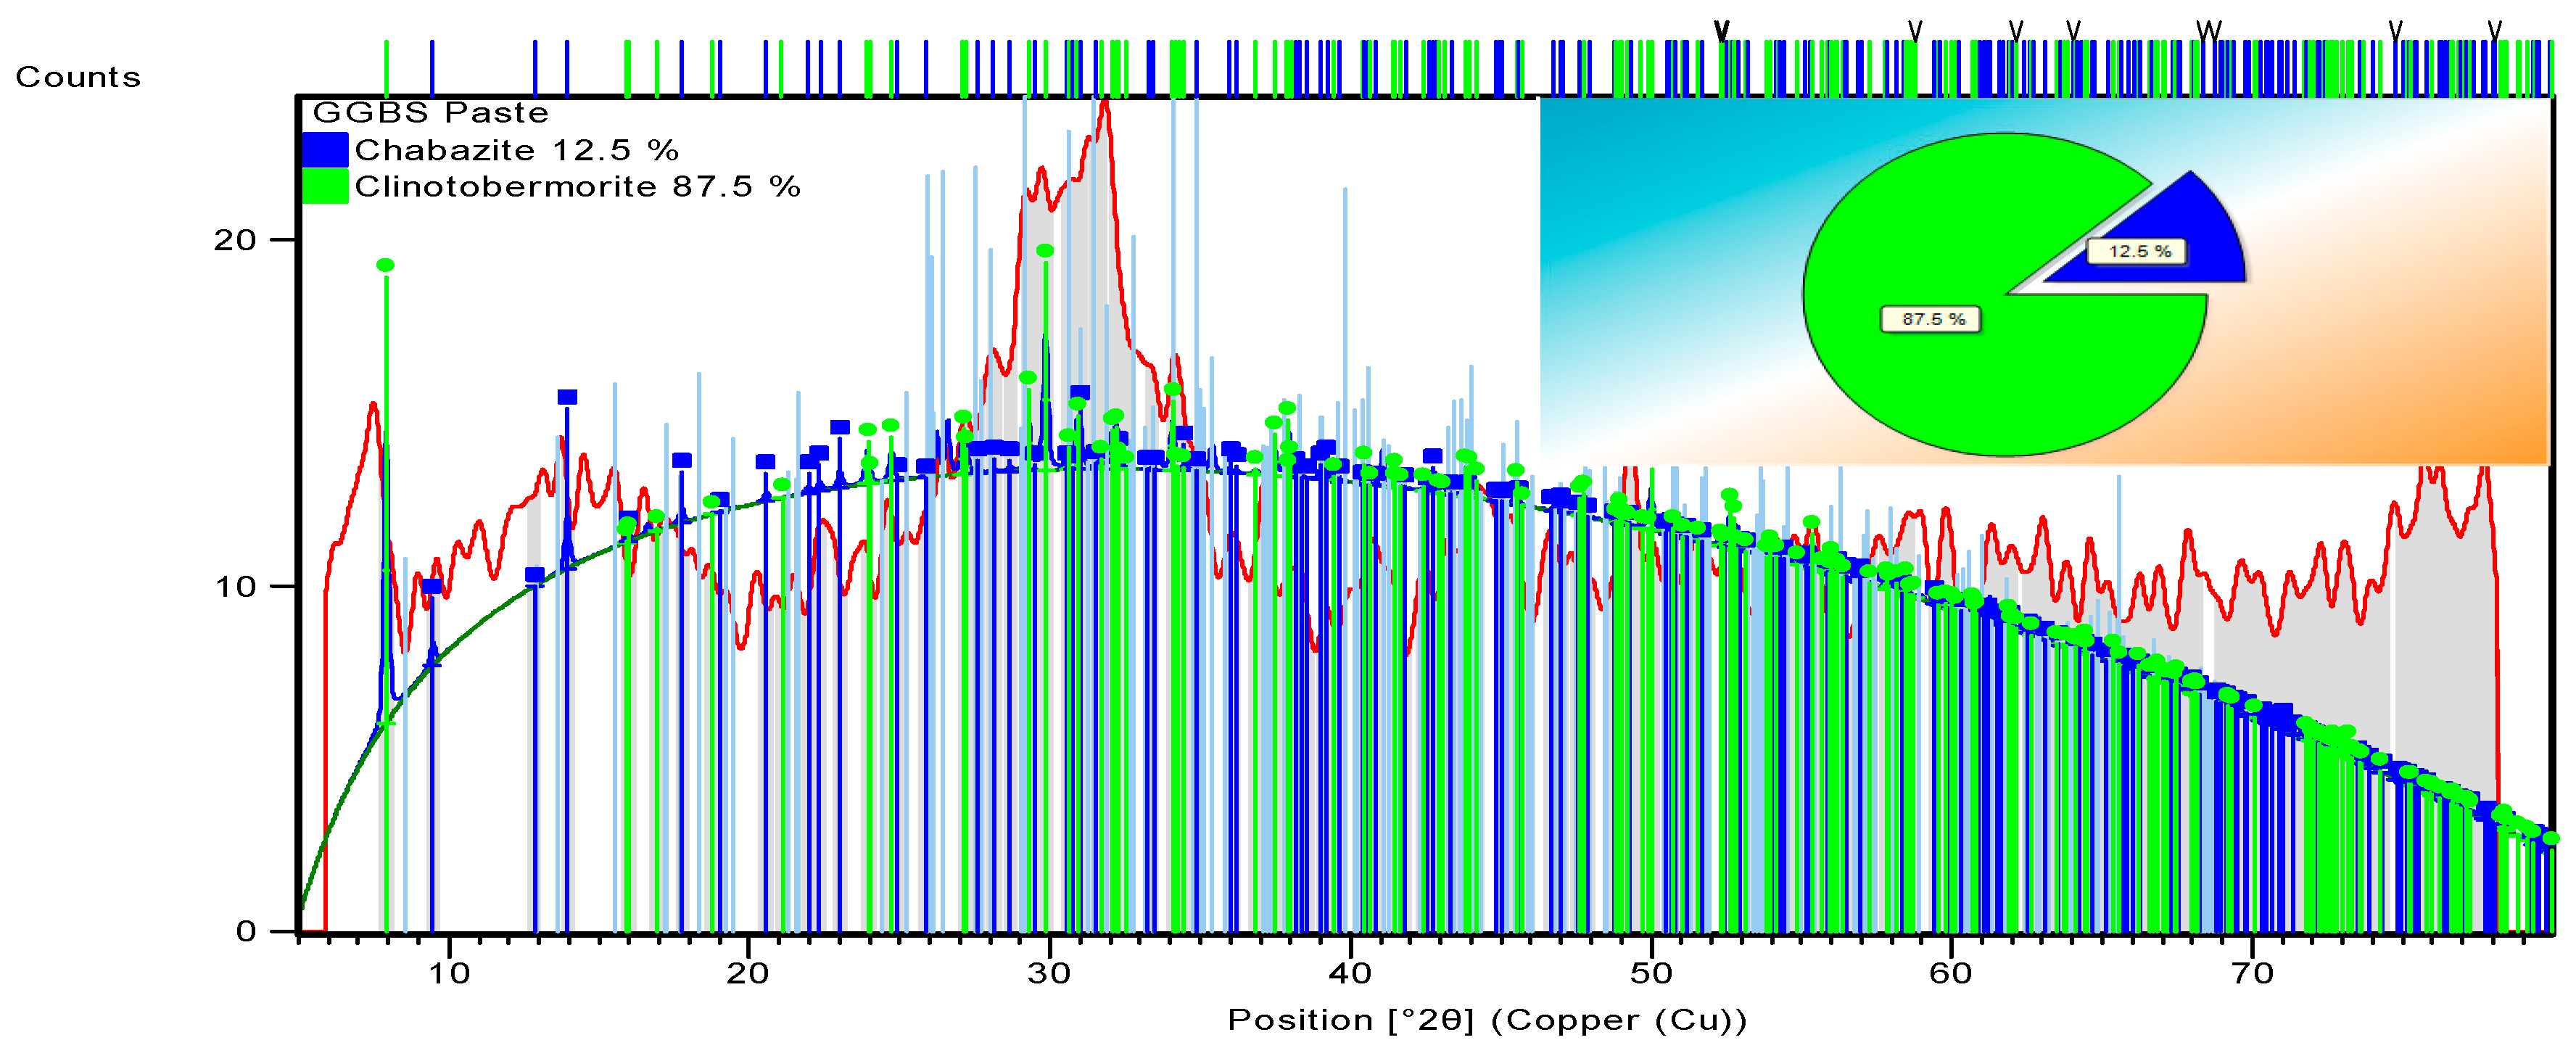Click the y-axis tick label '20'
Viewport: 2576px width, 1048px height.
click(x=235, y=240)
